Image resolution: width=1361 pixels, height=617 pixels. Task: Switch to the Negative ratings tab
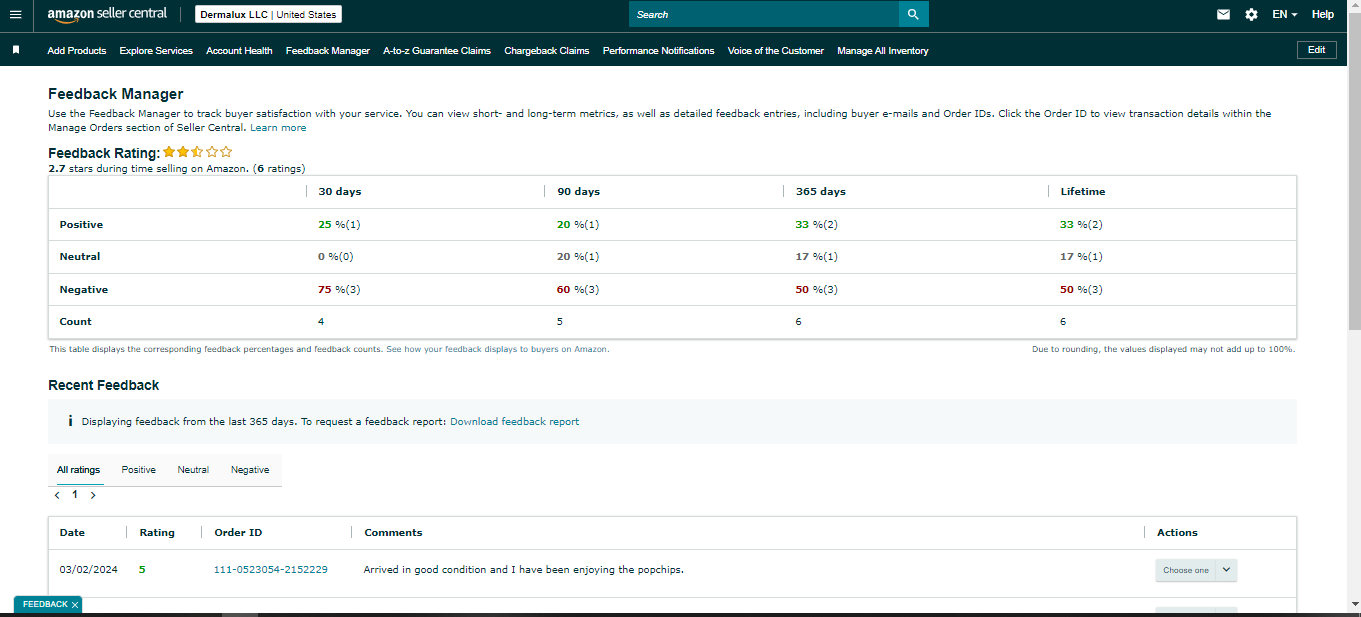coord(250,470)
